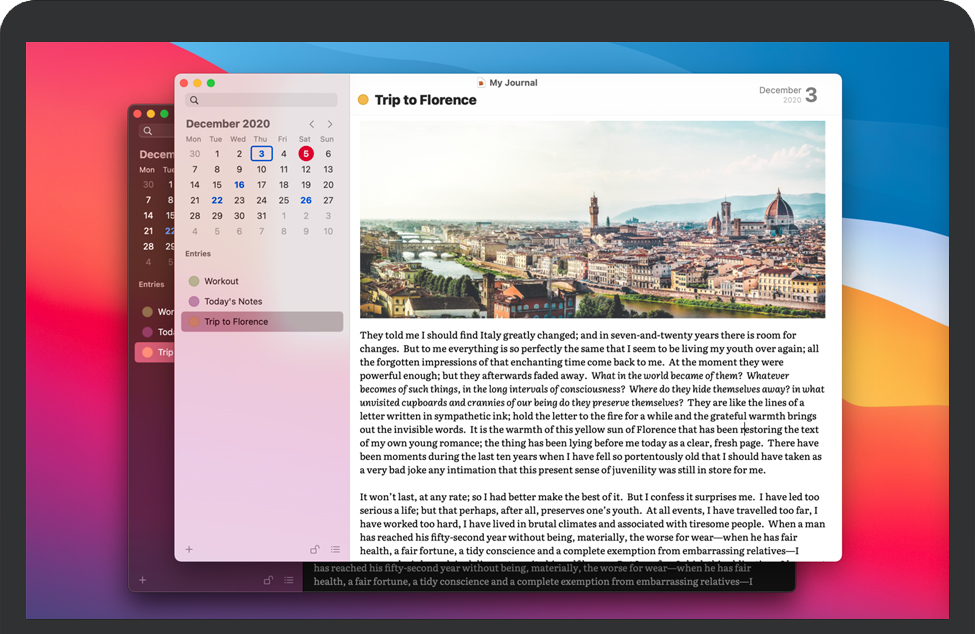Pick December 16 in the calendar

click(x=239, y=185)
